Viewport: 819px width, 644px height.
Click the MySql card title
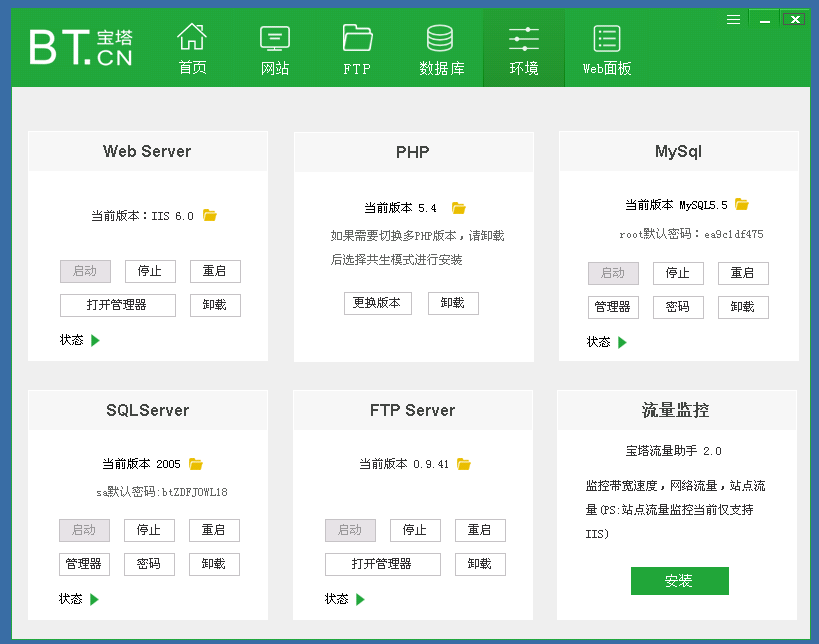(x=678, y=151)
